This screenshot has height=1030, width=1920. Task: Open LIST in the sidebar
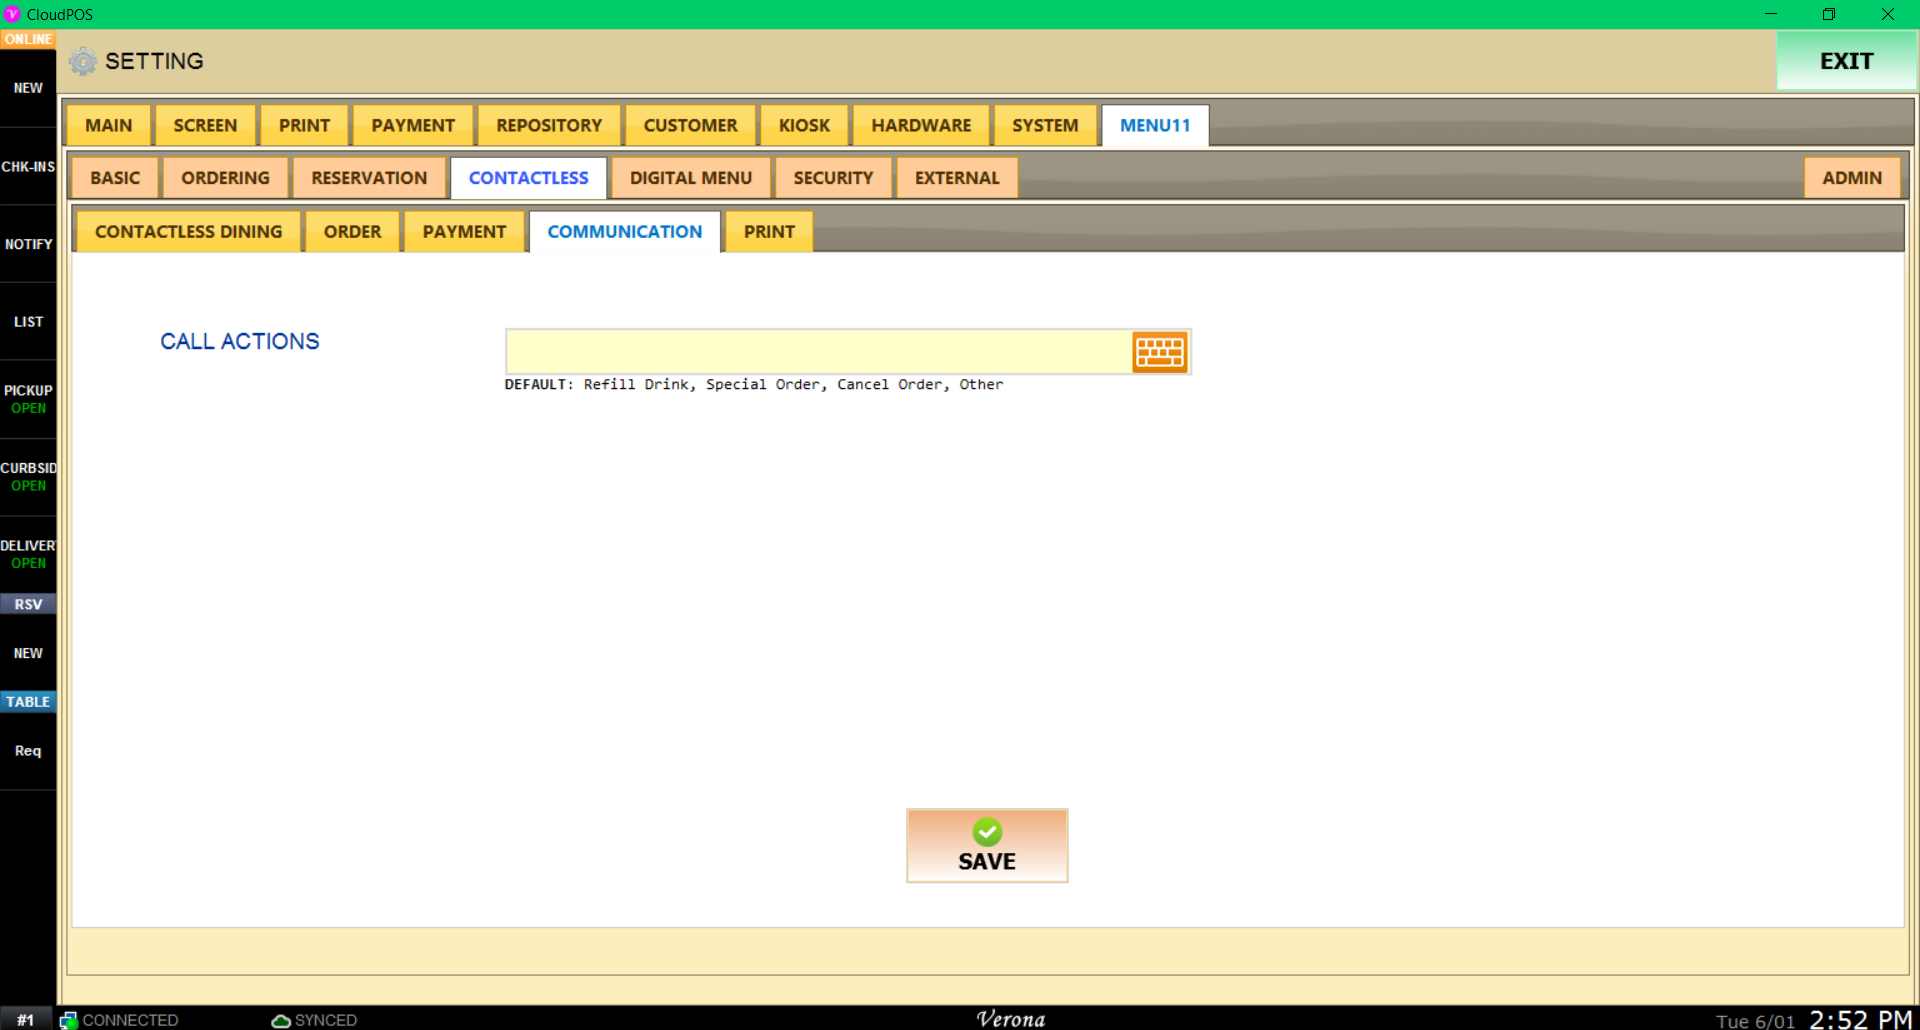point(28,322)
